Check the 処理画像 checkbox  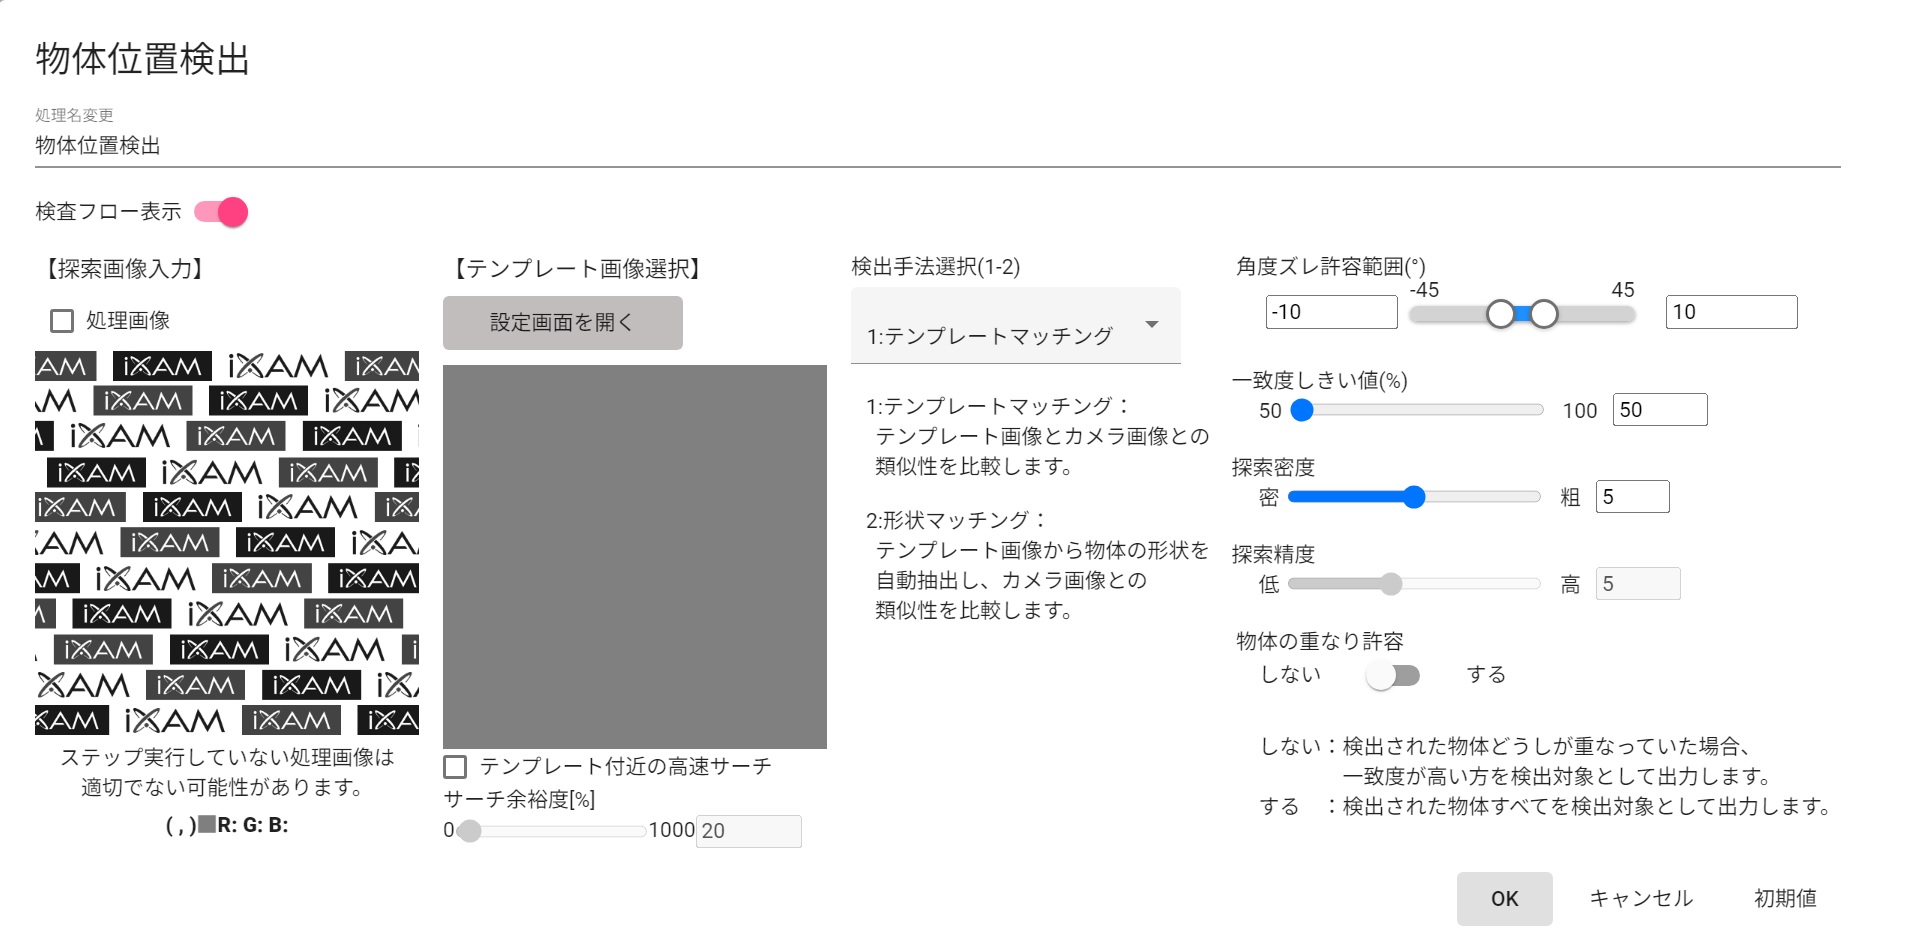[x=62, y=321]
